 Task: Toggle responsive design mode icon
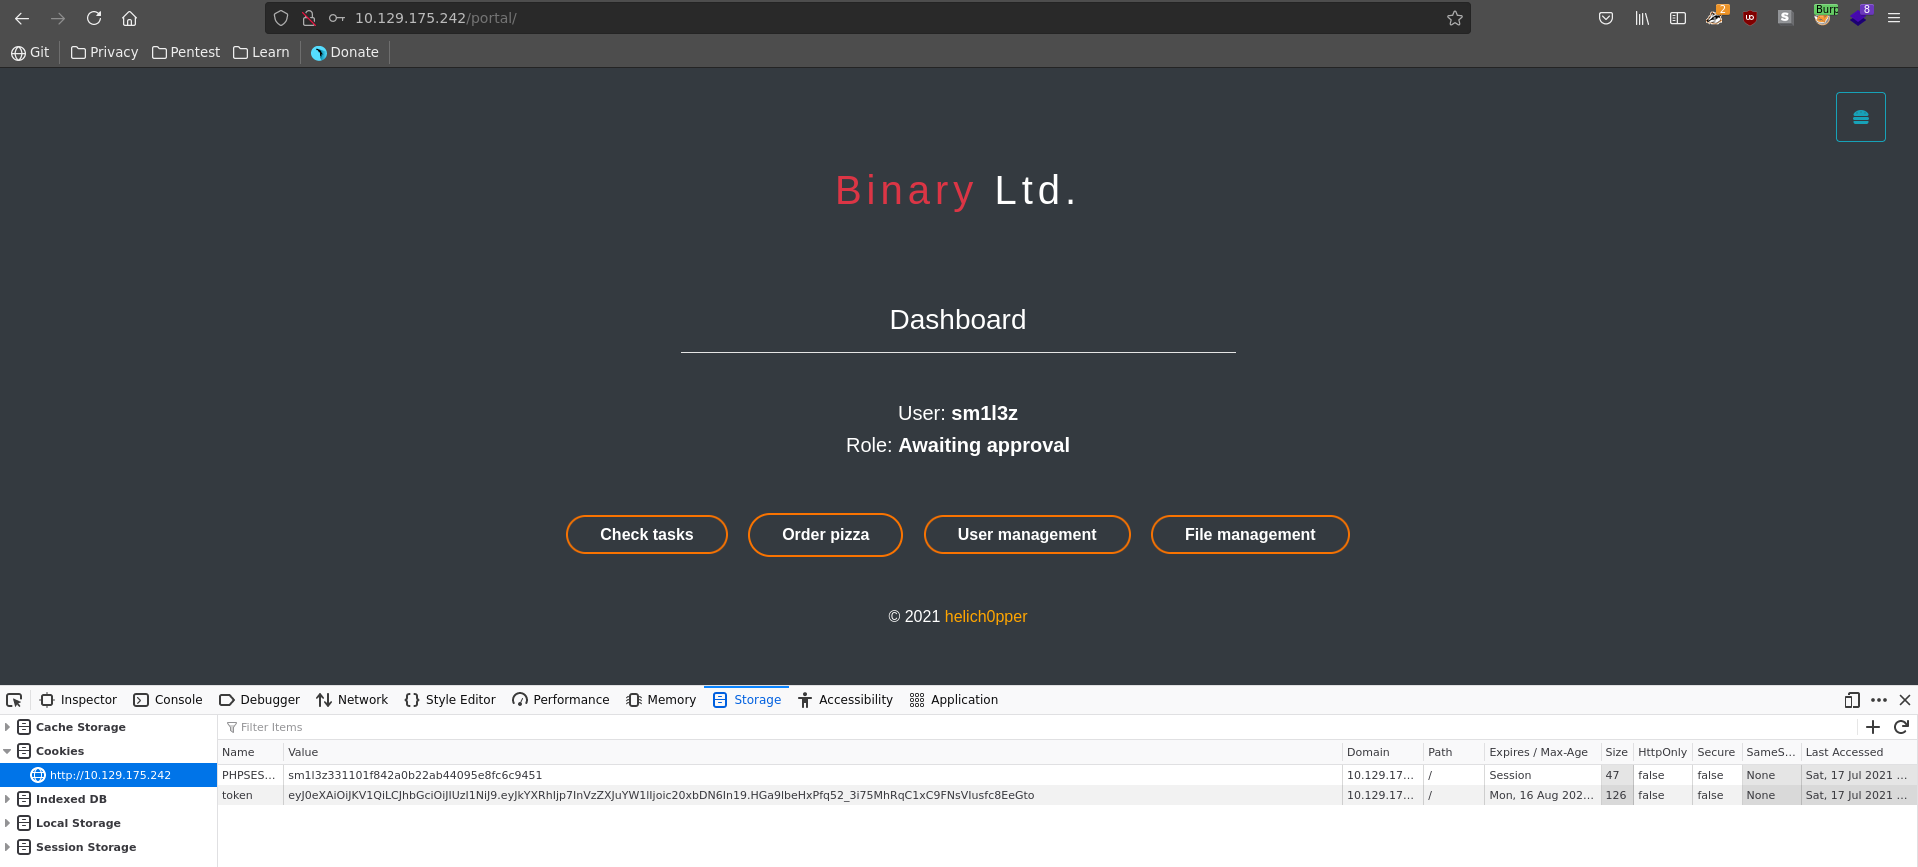point(1852,700)
